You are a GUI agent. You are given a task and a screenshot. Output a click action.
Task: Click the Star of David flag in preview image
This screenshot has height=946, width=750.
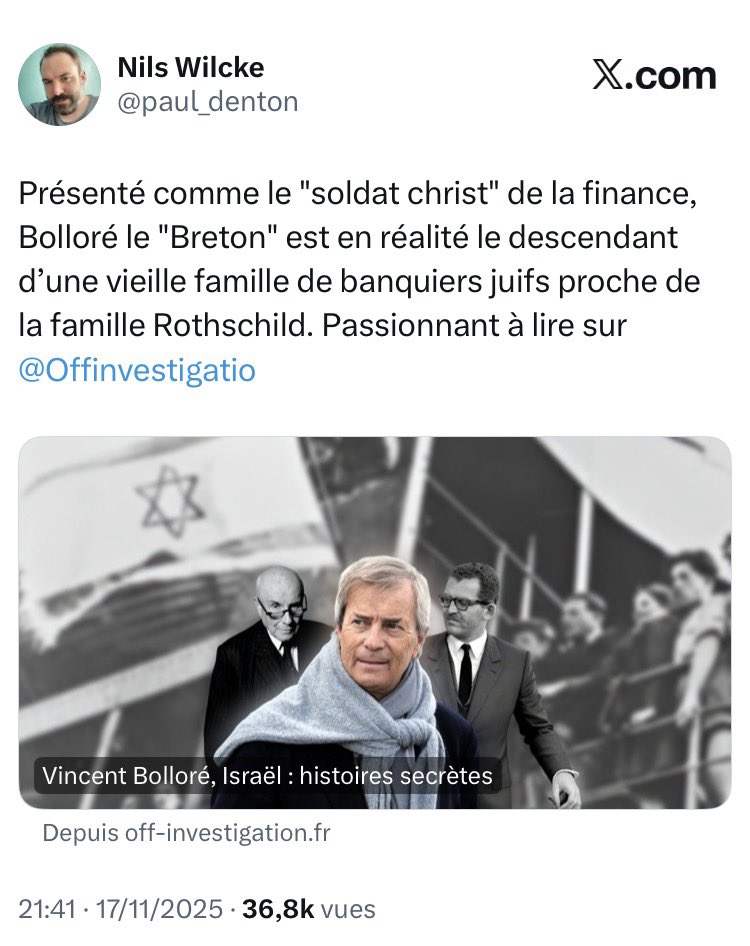[x=170, y=500]
